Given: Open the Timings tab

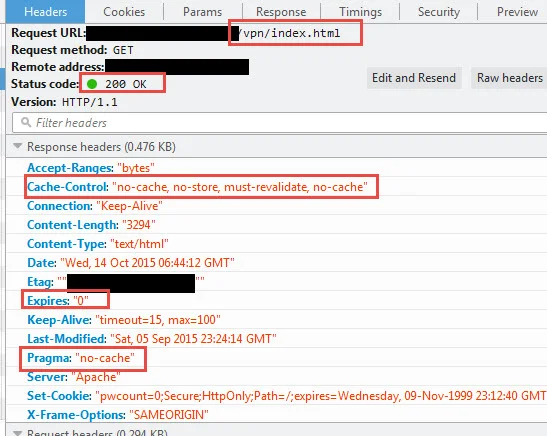Looking at the screenshot, I should 360,12.
